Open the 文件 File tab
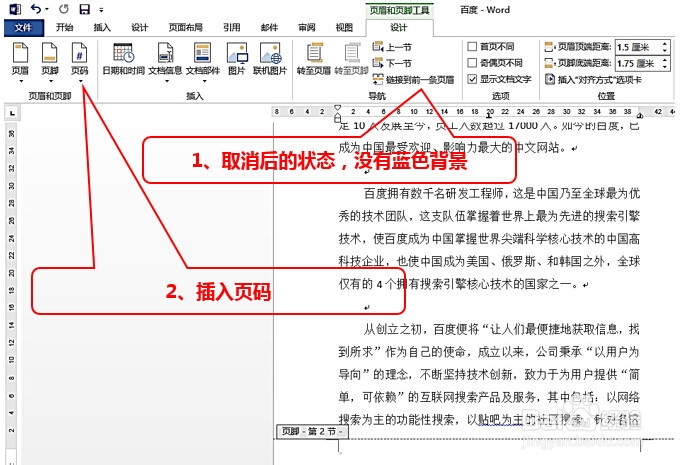This screenshot has height=465, width=680. pos(23,27)
